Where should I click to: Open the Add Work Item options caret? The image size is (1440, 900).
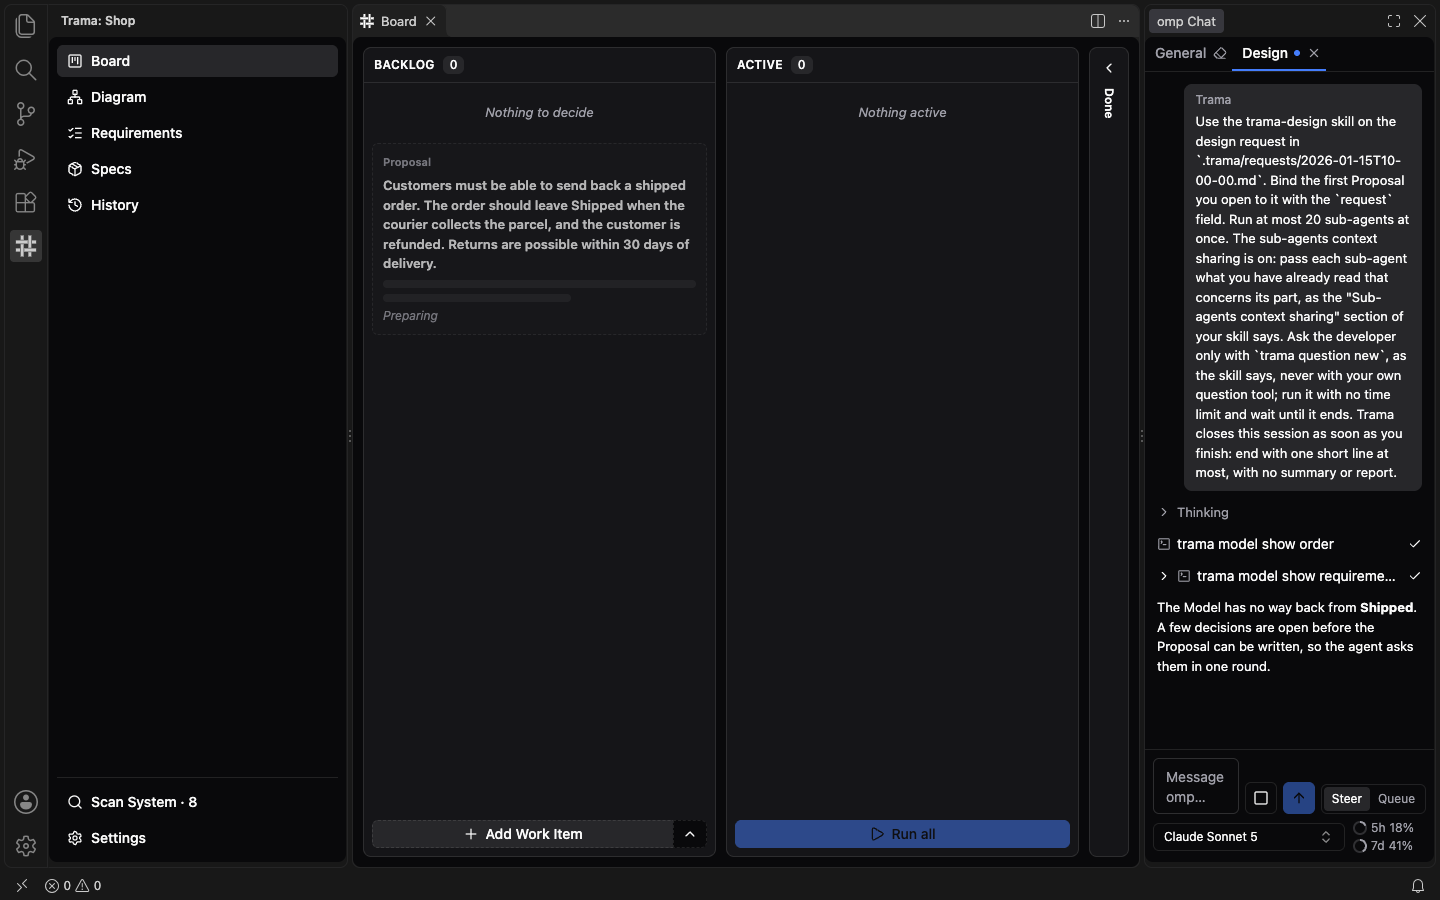pyautogui.click(x=690, y=834)
